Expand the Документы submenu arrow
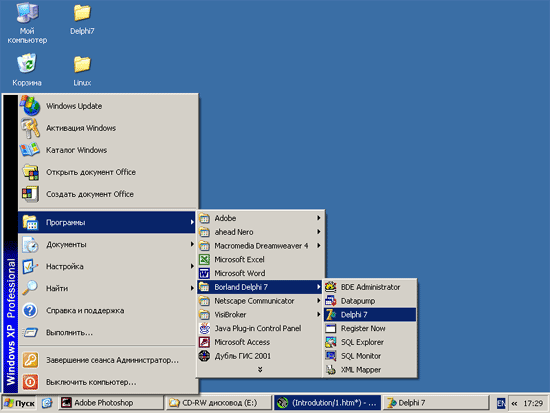This screenshot has height=413, width=550. coord(192,244)
